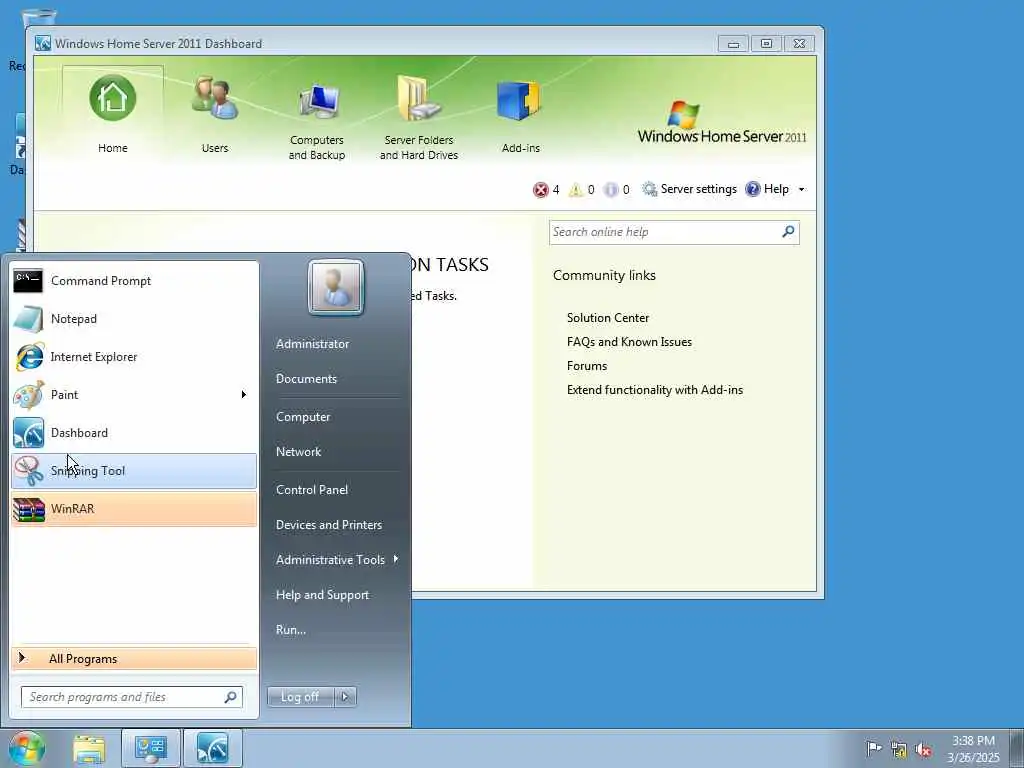Expand the Help dropdown arrow

coord(801,189)
